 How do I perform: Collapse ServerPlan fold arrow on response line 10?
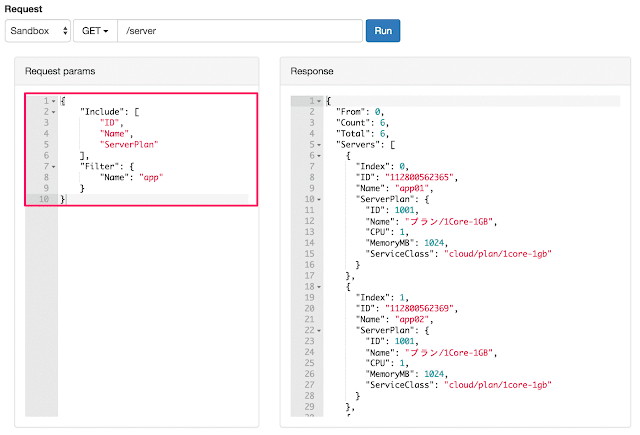coord(319,200)
